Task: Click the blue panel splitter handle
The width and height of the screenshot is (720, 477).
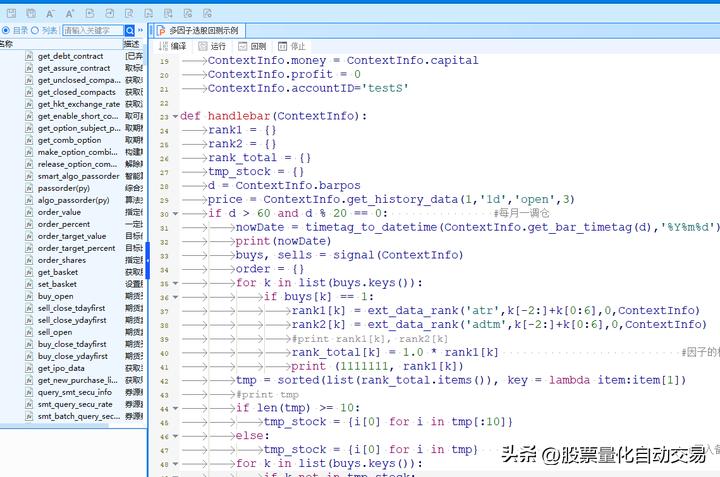Action: [x=148, y=260]
